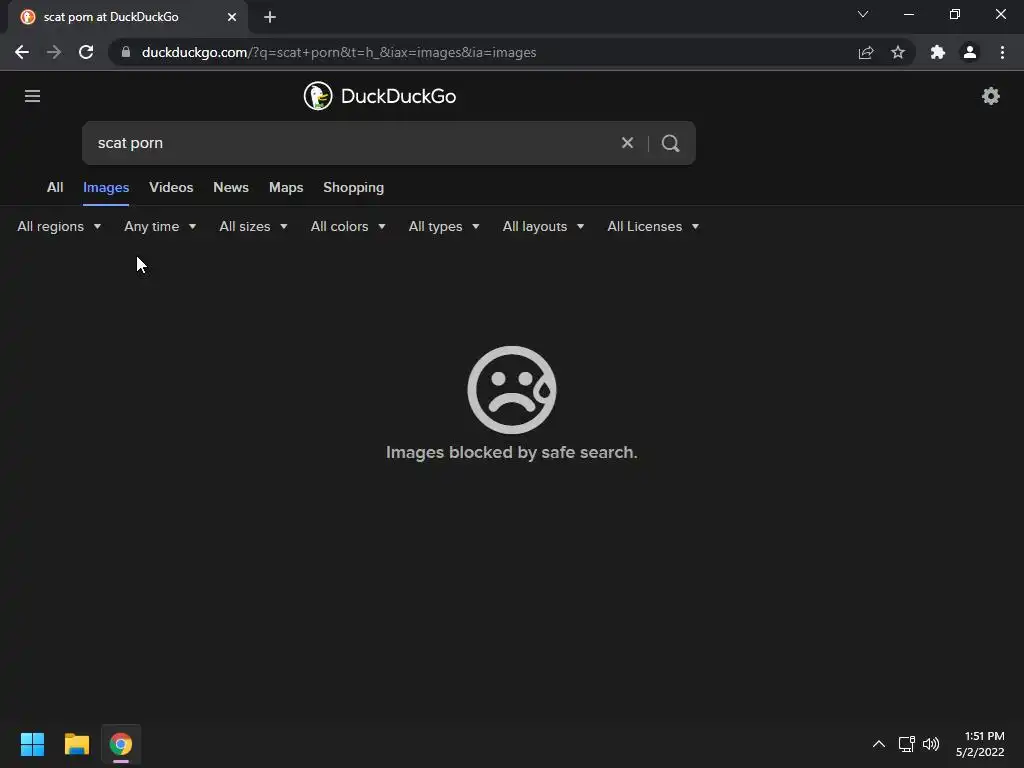Launch File Explorer from taskbar
1024x768 pixels.
coord(76,744)
